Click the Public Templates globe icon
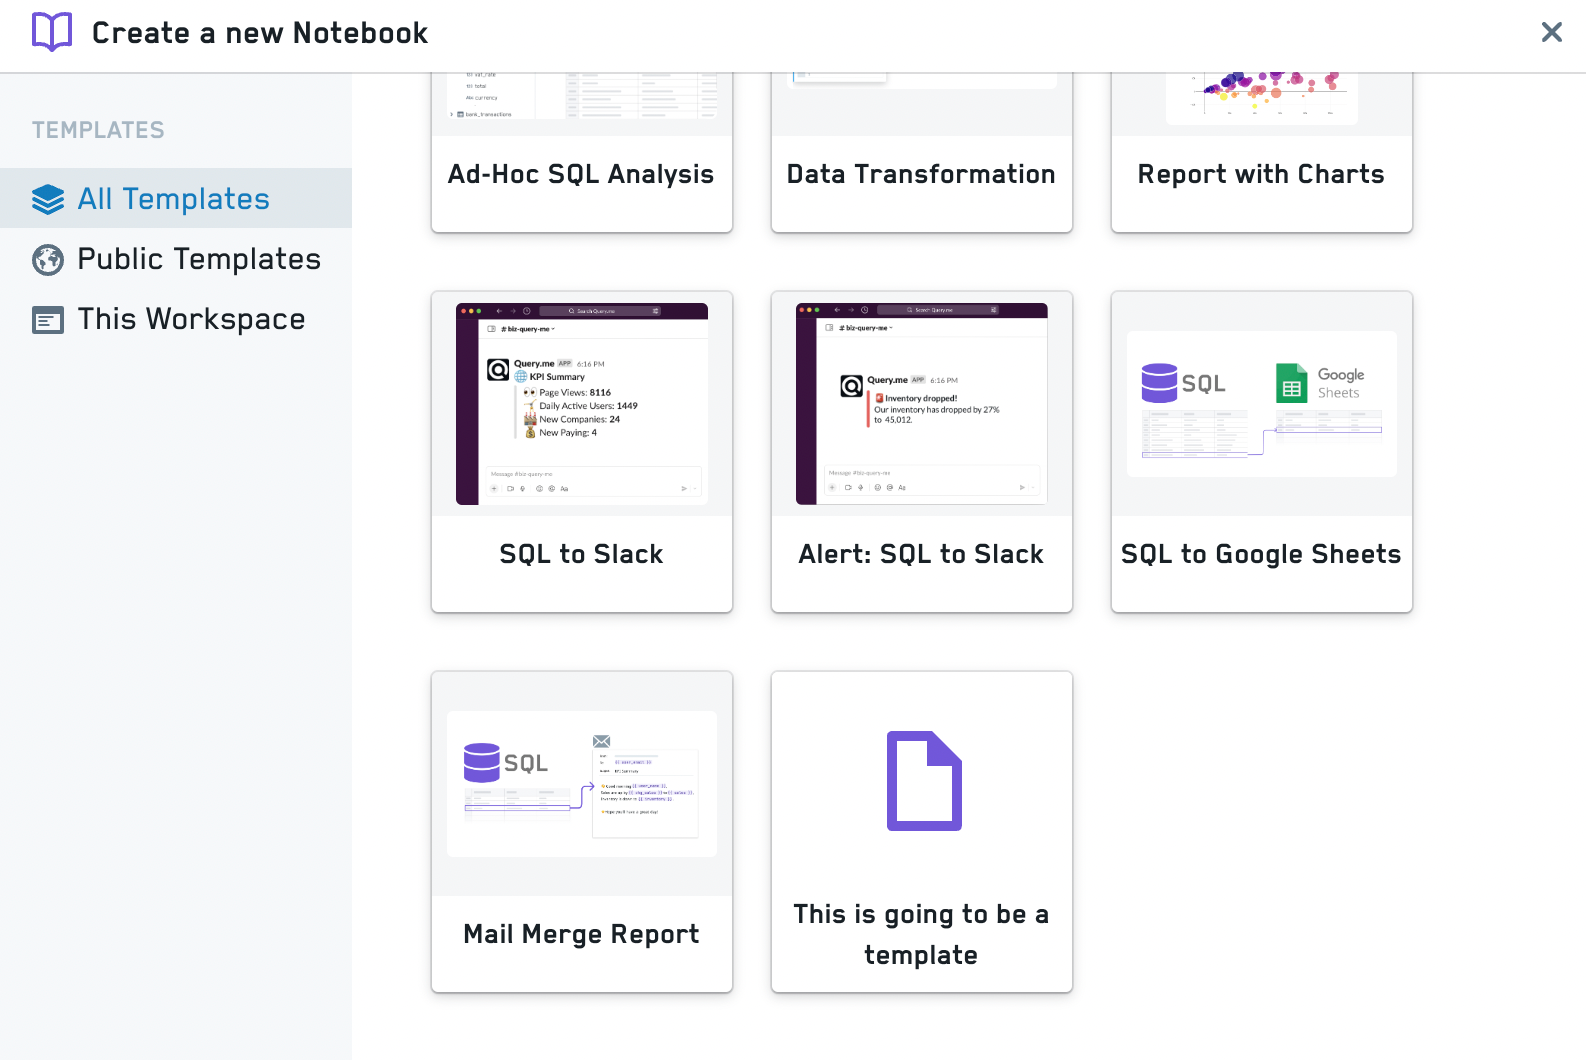 click(x=48, y=259)
